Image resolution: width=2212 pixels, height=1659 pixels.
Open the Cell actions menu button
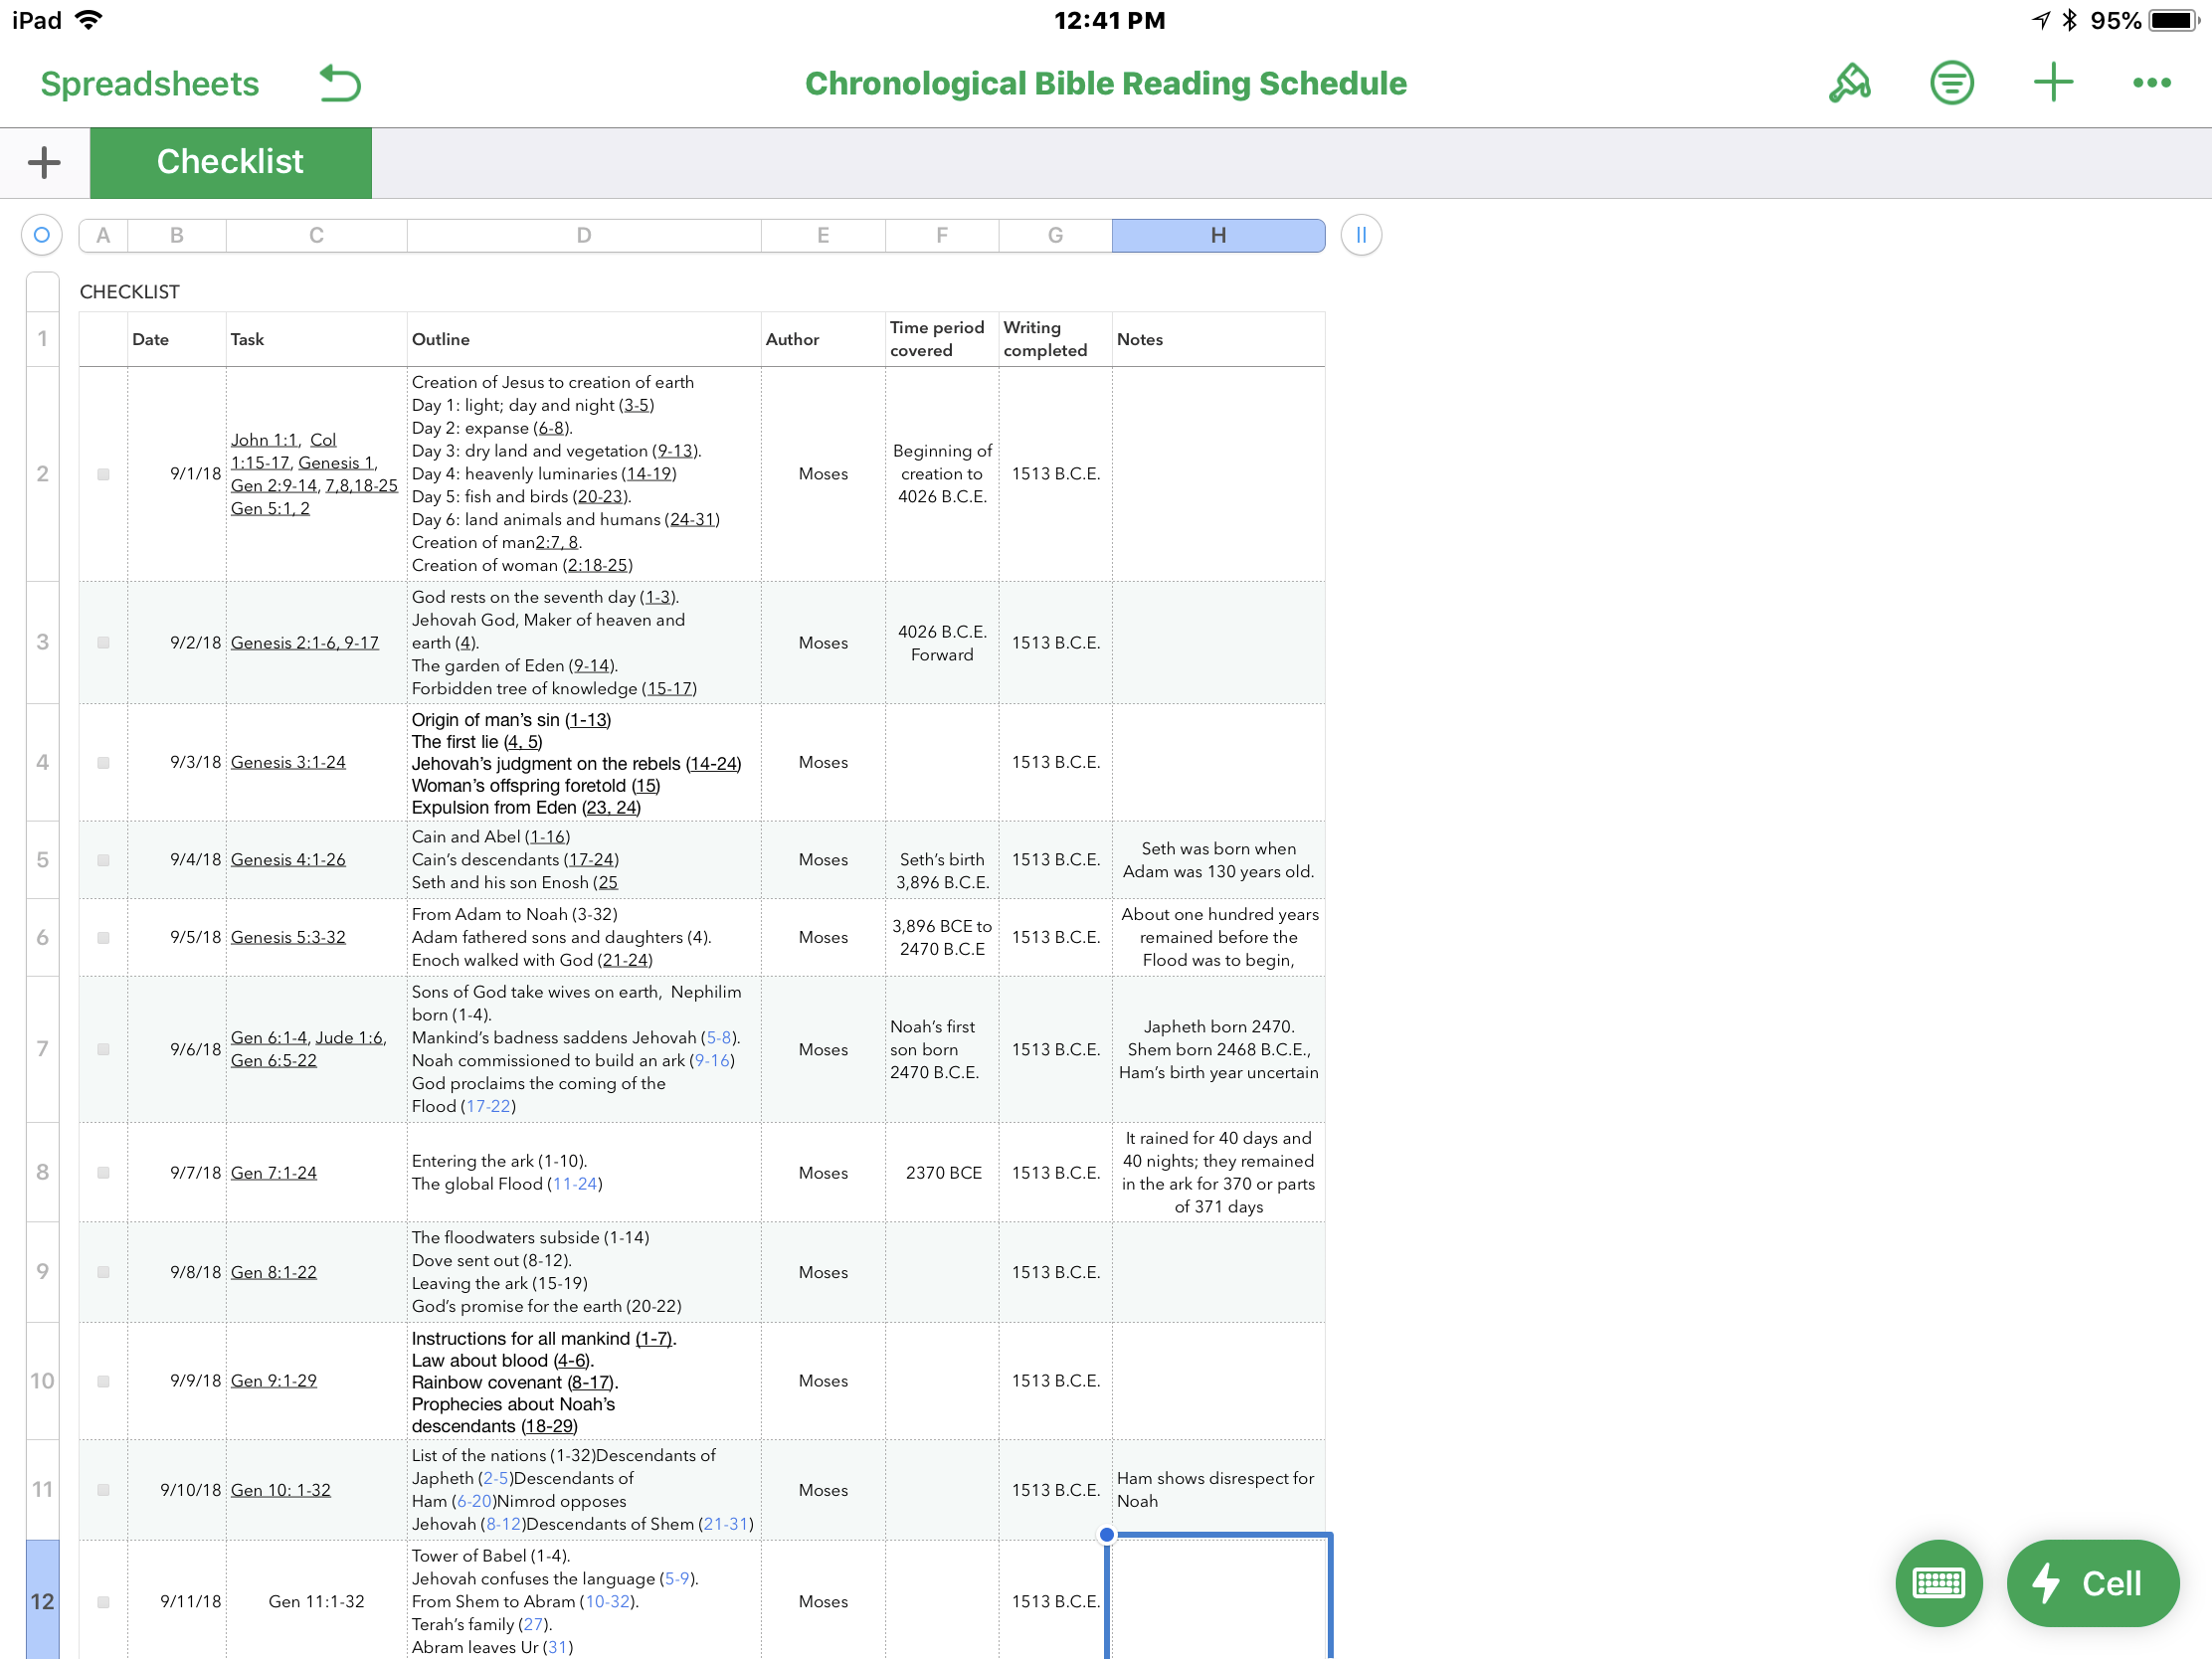pyautogui.click(x=2092, y=1582)
